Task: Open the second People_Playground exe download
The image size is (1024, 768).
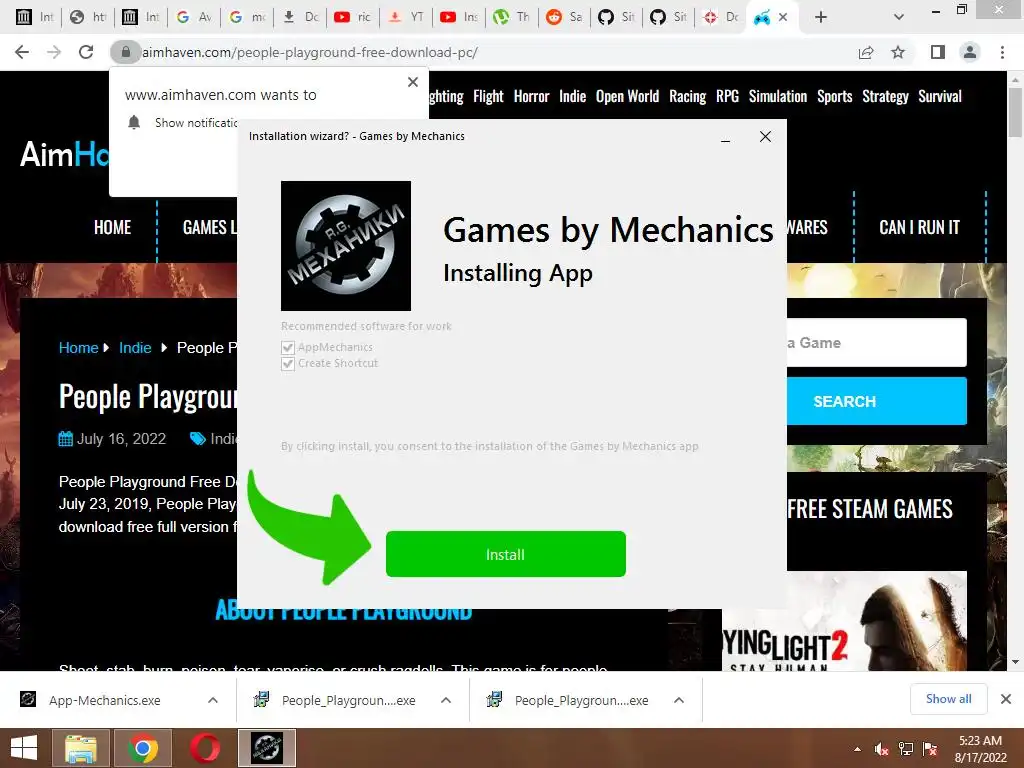Action: tap(568, 700)
